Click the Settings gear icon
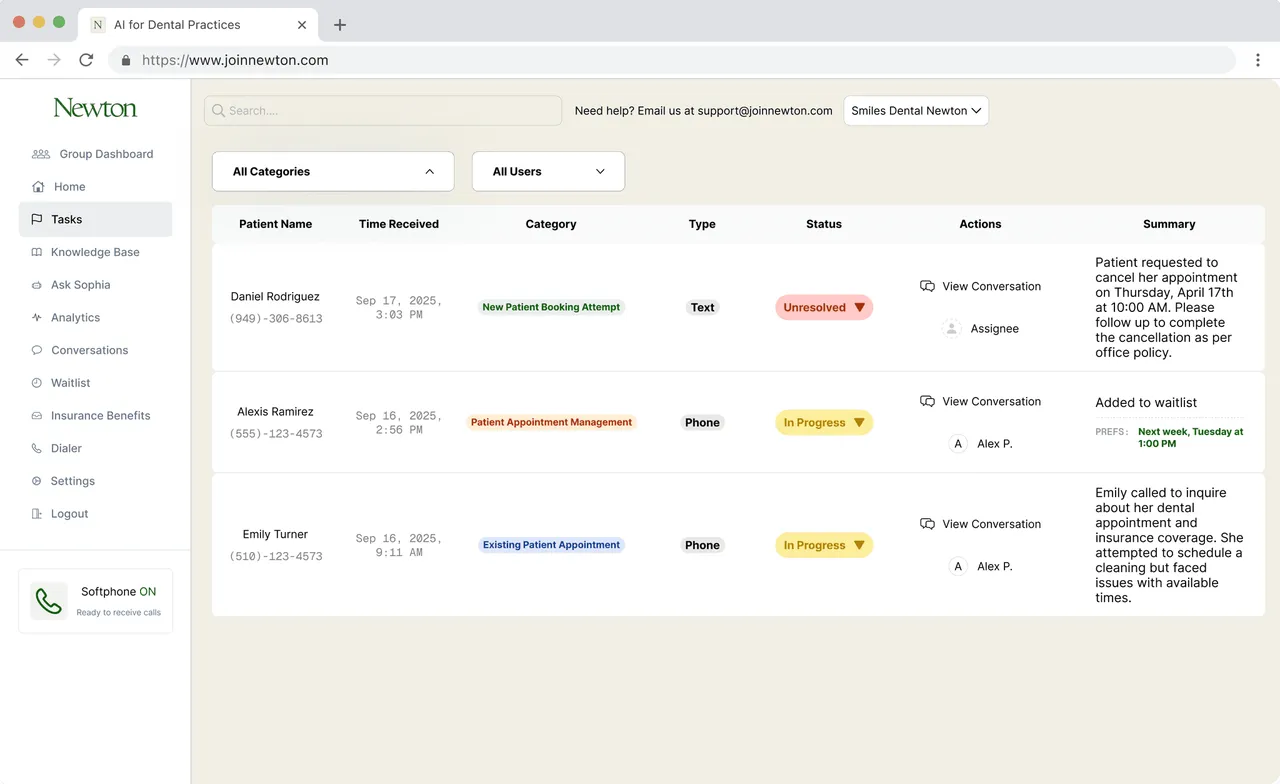The height and width of the screenshot is (784, 1280). coord(37,481)
